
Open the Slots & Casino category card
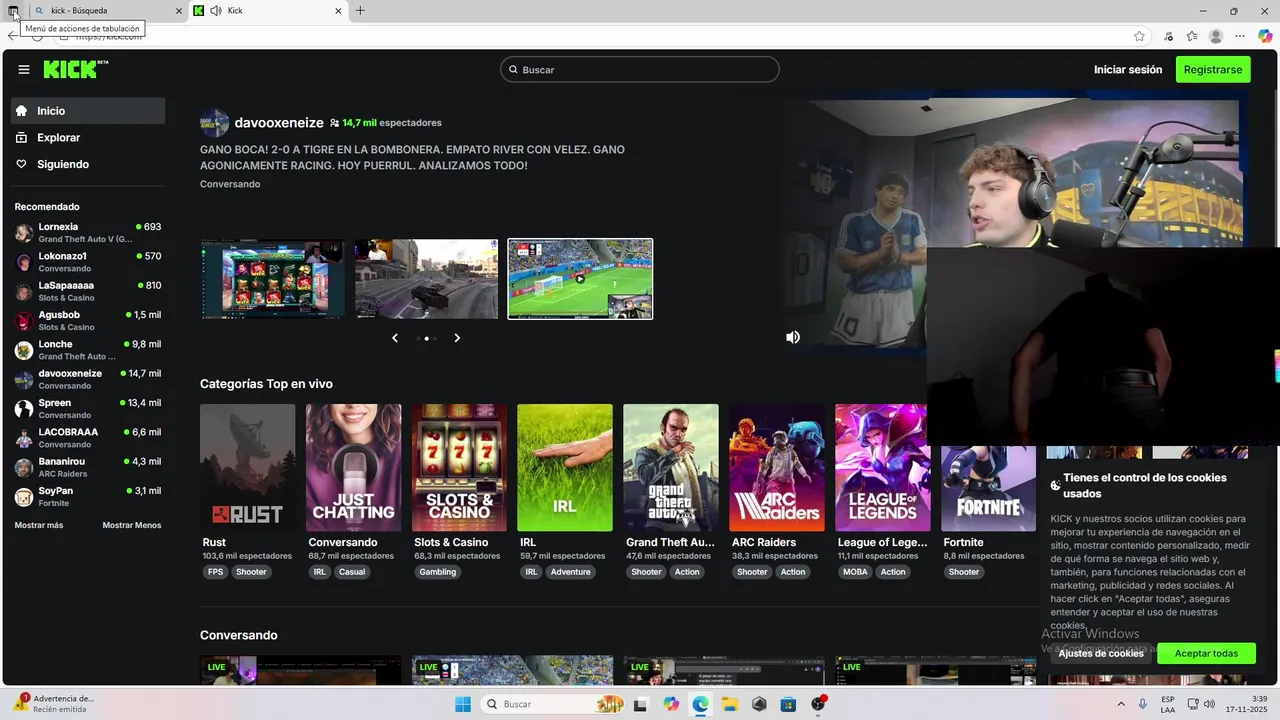click(459, 467)
